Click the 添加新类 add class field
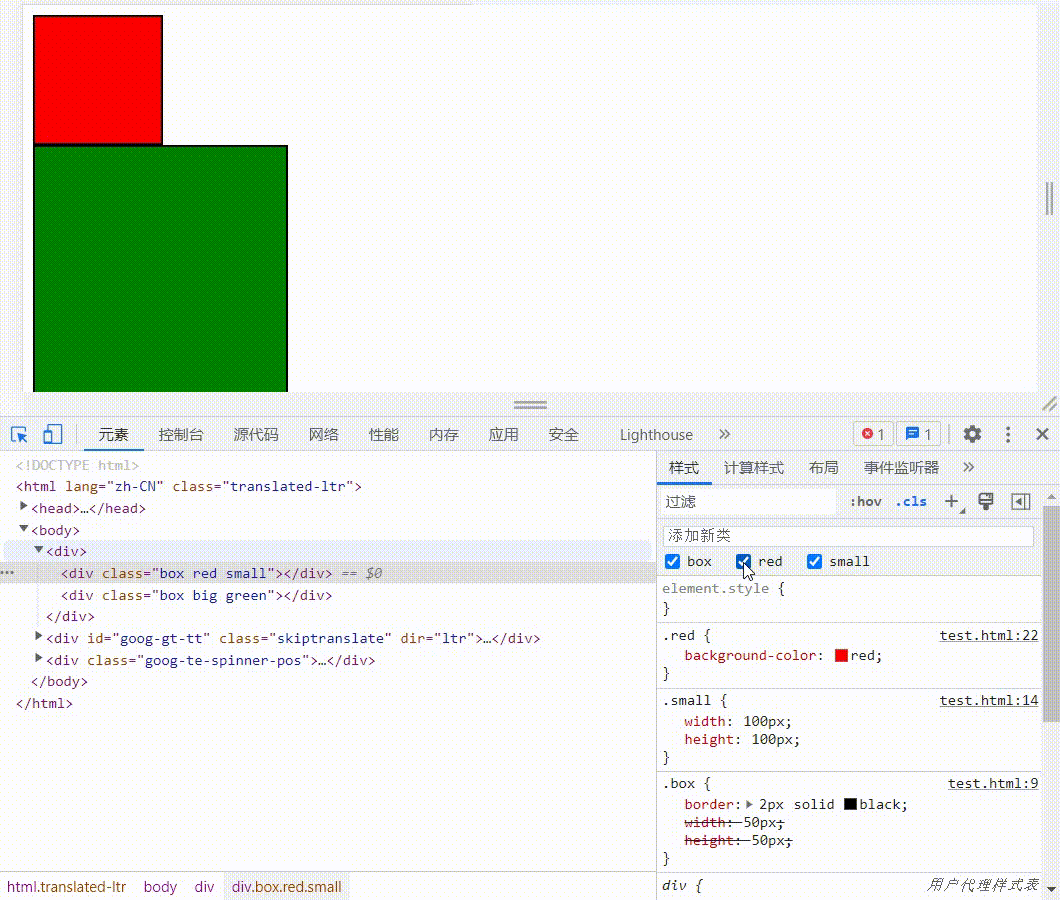This screenshot has width=1060, height=900. point(848,536)
